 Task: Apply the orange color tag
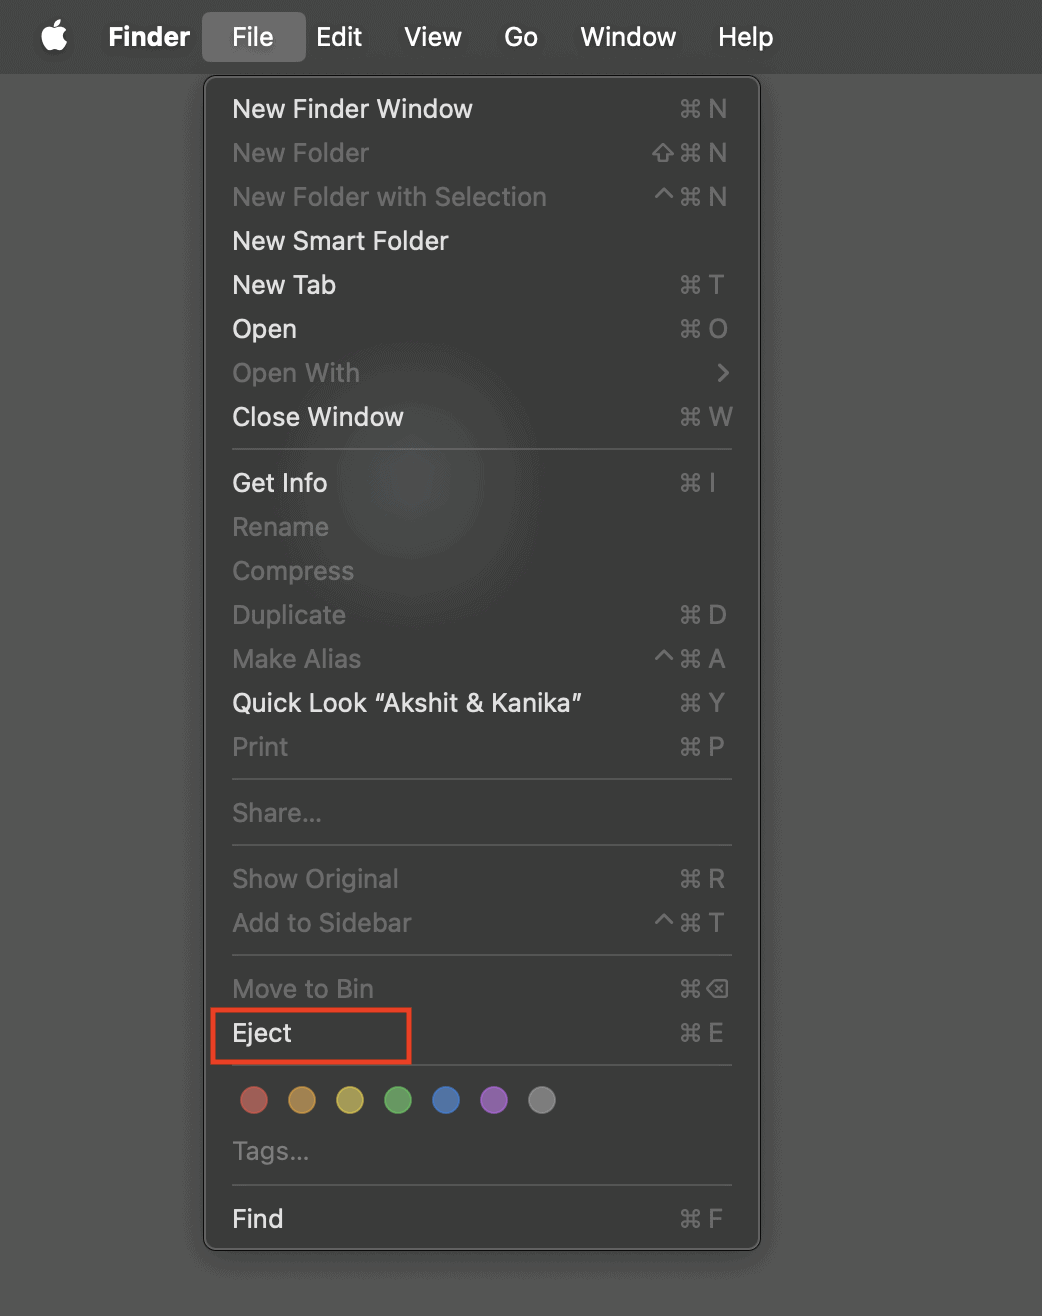point(302,1100)
